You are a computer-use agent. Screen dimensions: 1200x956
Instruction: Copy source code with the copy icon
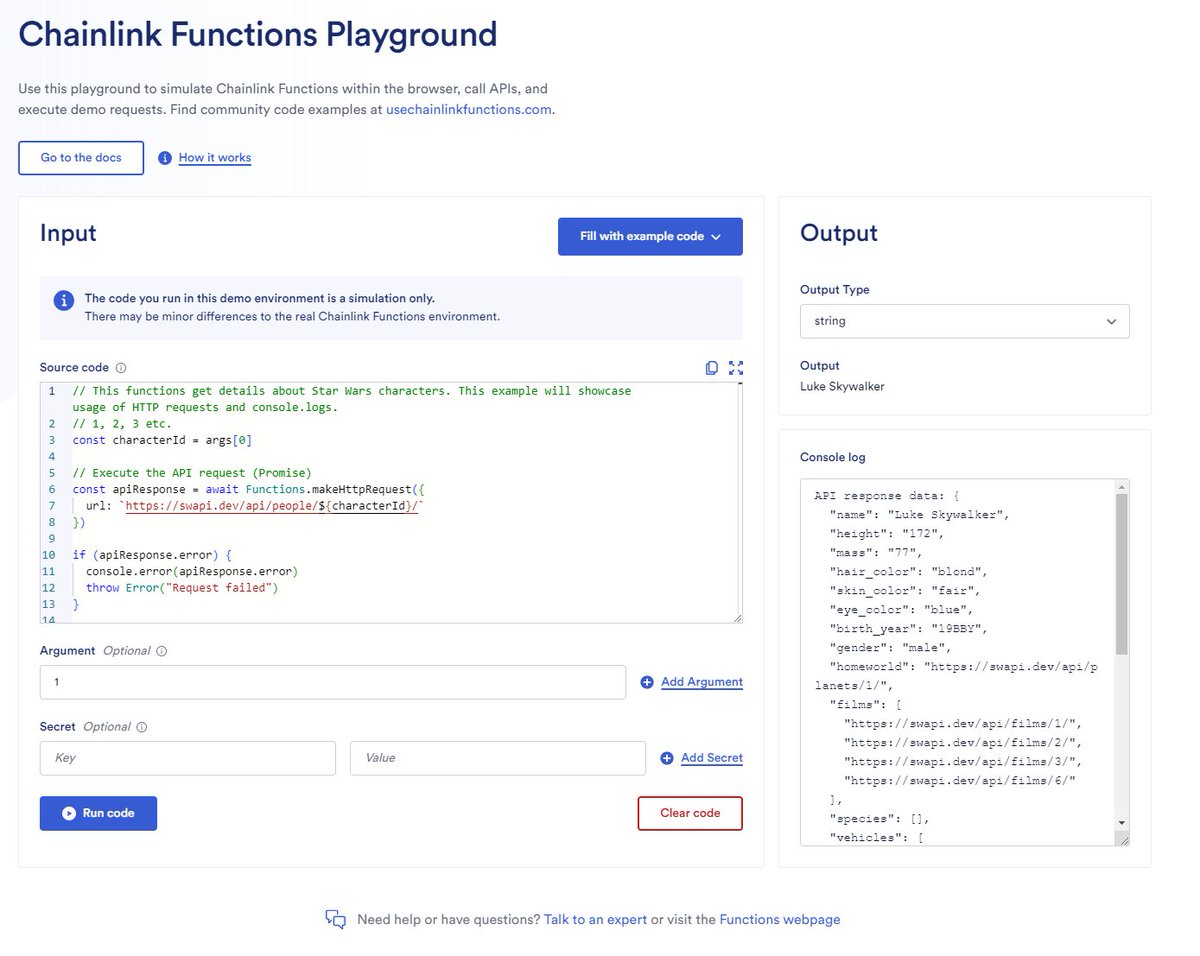click(x=711, y=368)
